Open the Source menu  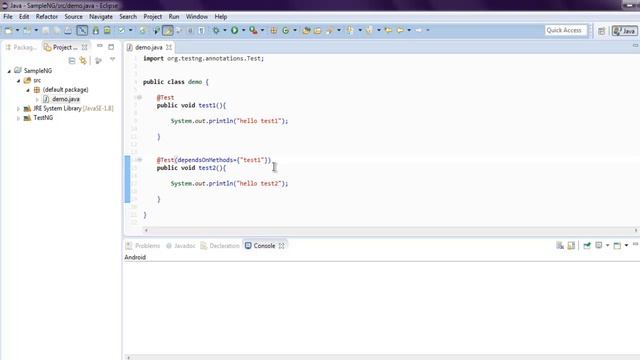pos(73,17)
